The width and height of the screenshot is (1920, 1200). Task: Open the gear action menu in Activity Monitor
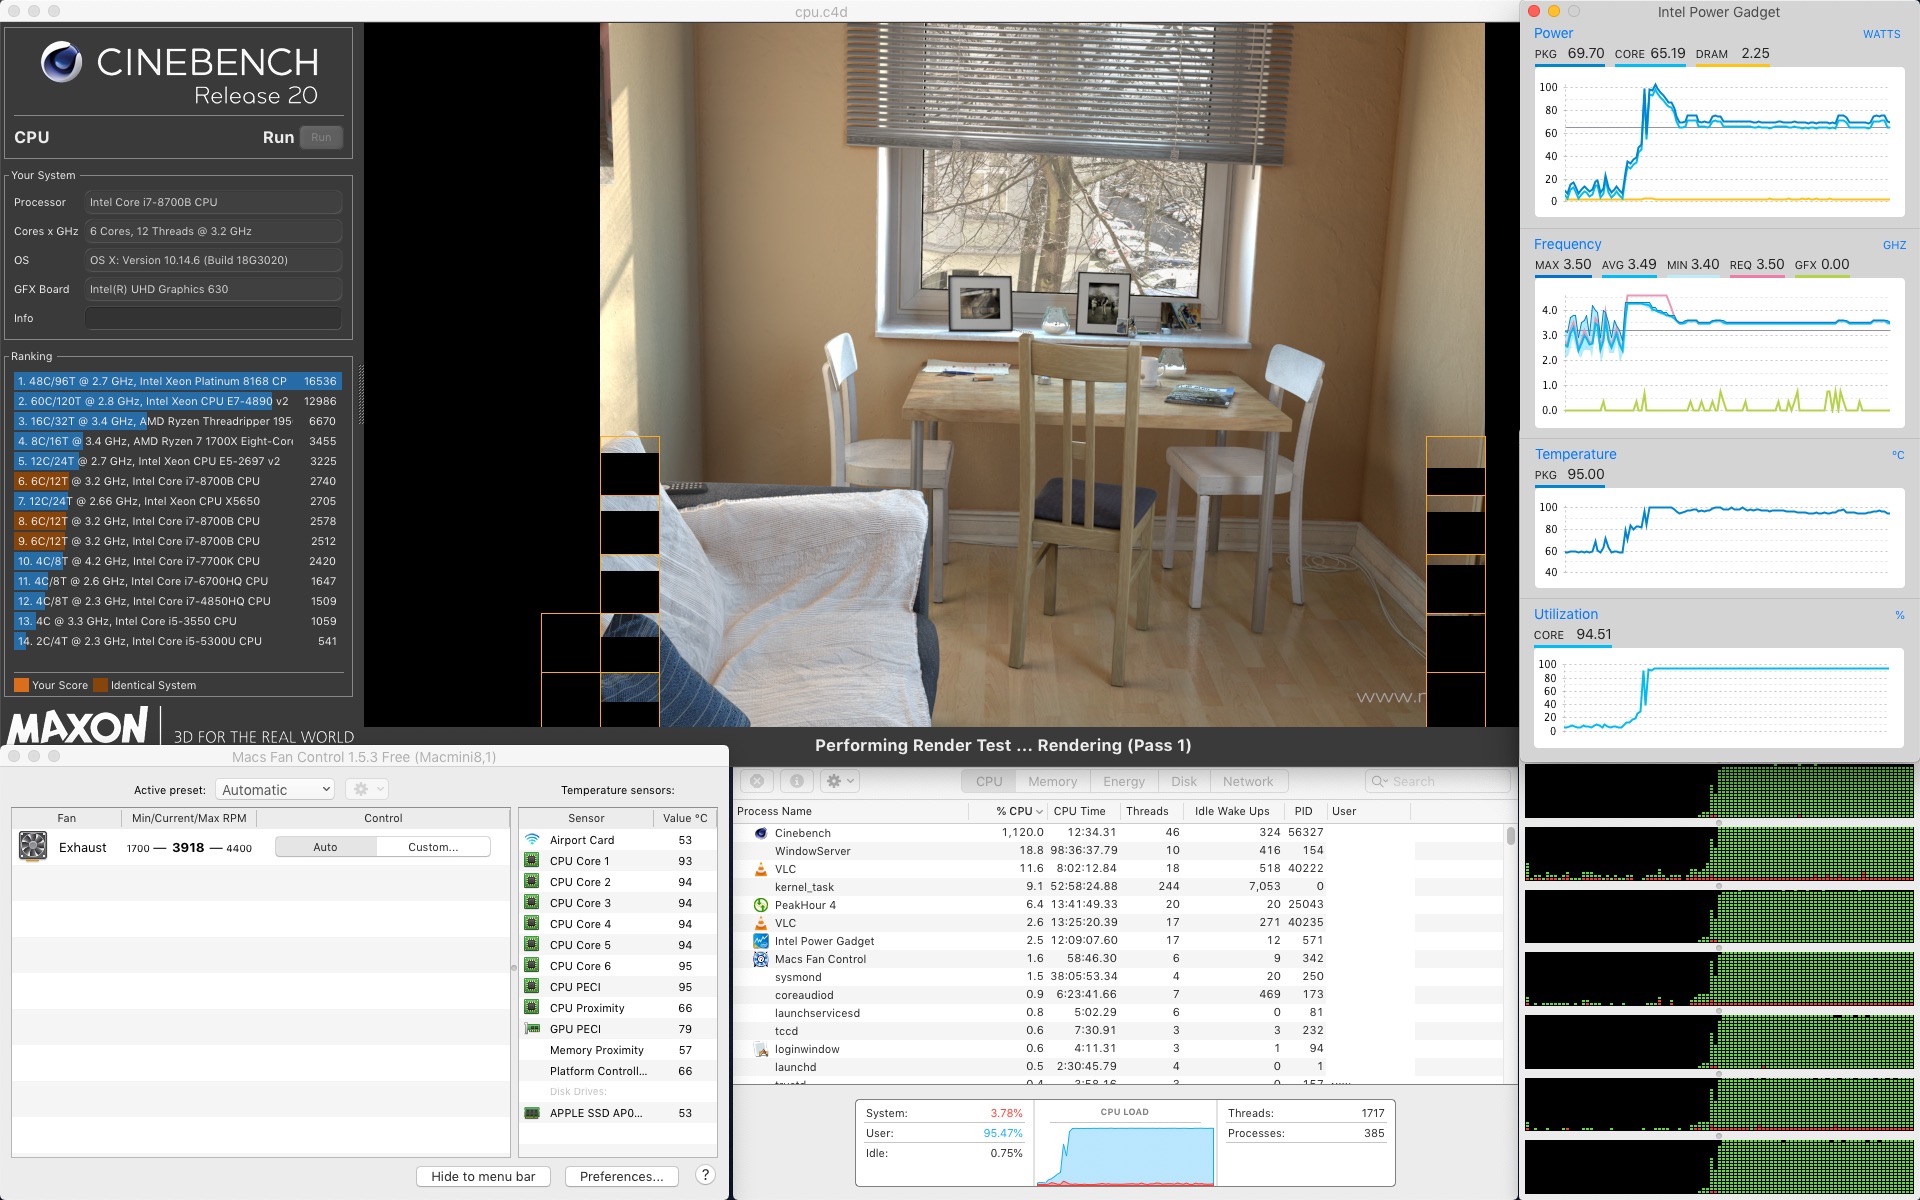839,781
